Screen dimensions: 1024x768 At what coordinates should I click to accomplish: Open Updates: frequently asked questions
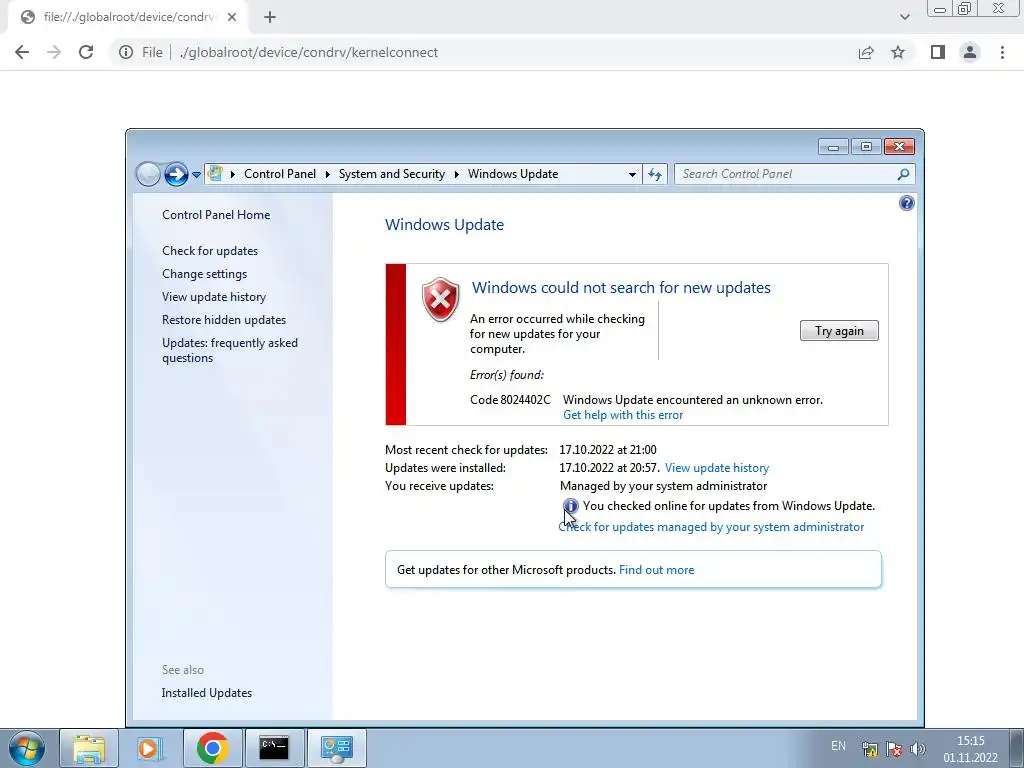[x=230, y=350]
